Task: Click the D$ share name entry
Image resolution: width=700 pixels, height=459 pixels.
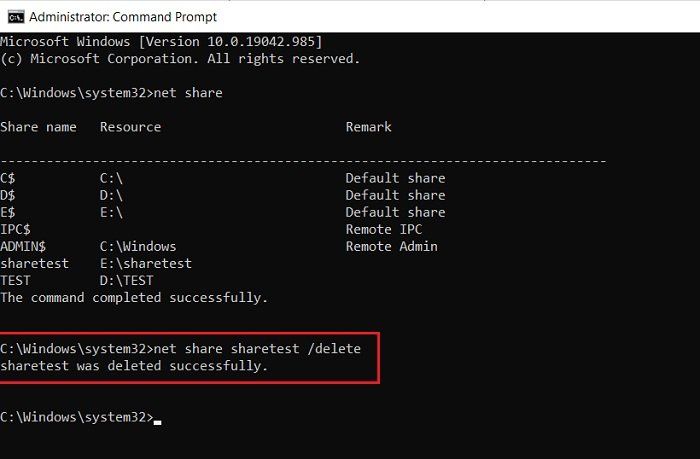Action: tap(8, 195)
